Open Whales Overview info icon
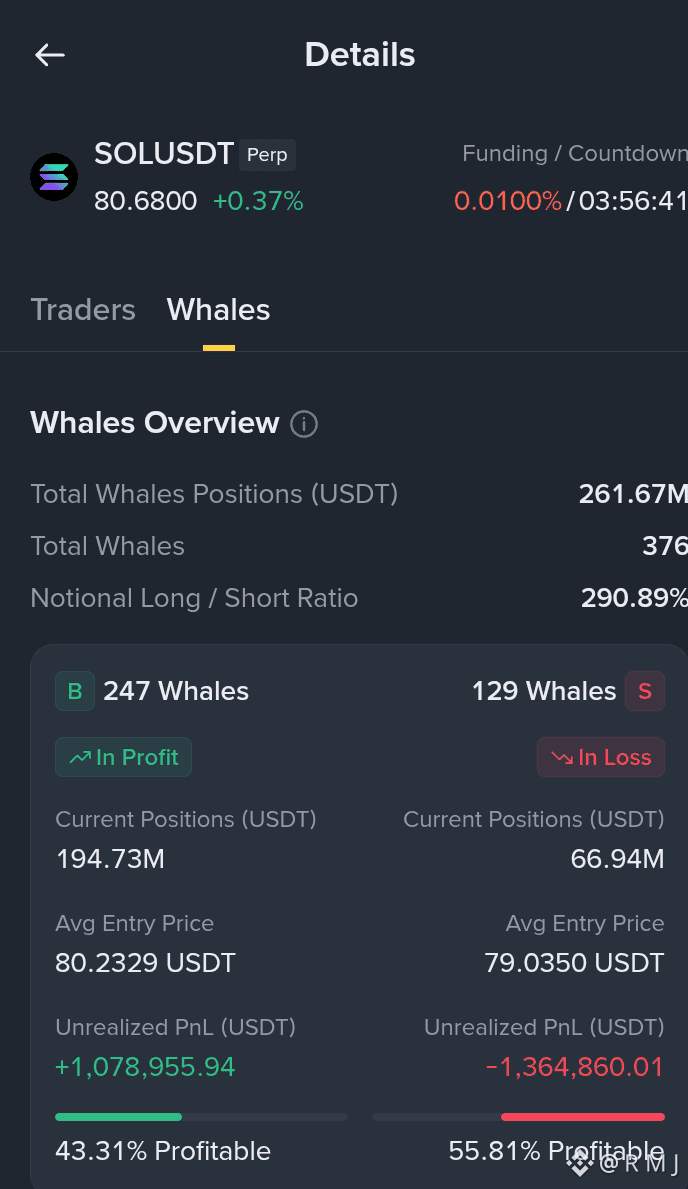This screenshot has height=1189, width=688. click(304, 423)
